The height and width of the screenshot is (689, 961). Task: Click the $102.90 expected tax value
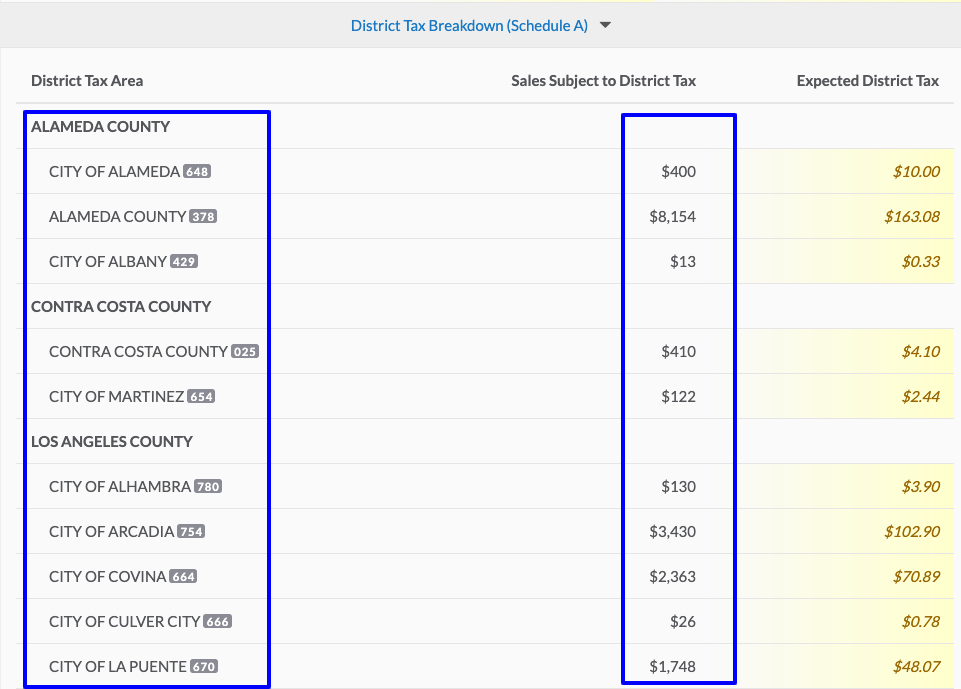click(912, 531)
